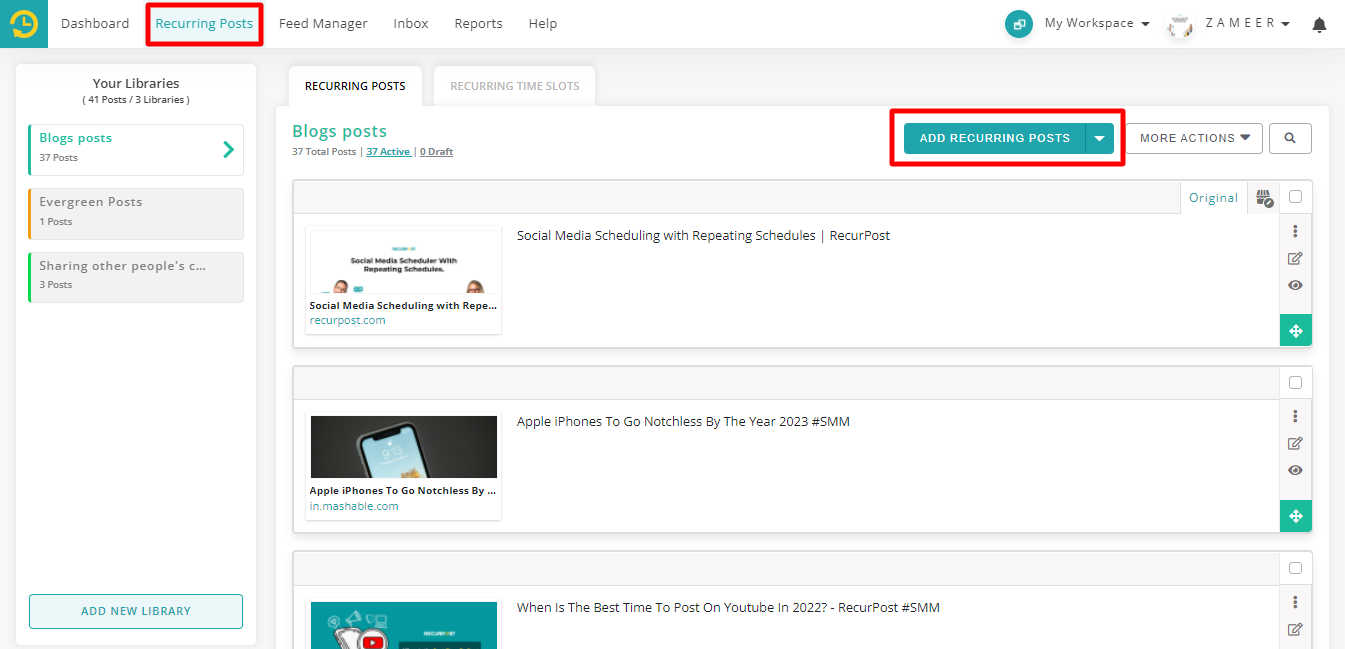
Task: Click text 'Apple iPhones To Go Notchless By The Year 2023 #SMM'
Action: pos(683,422)
